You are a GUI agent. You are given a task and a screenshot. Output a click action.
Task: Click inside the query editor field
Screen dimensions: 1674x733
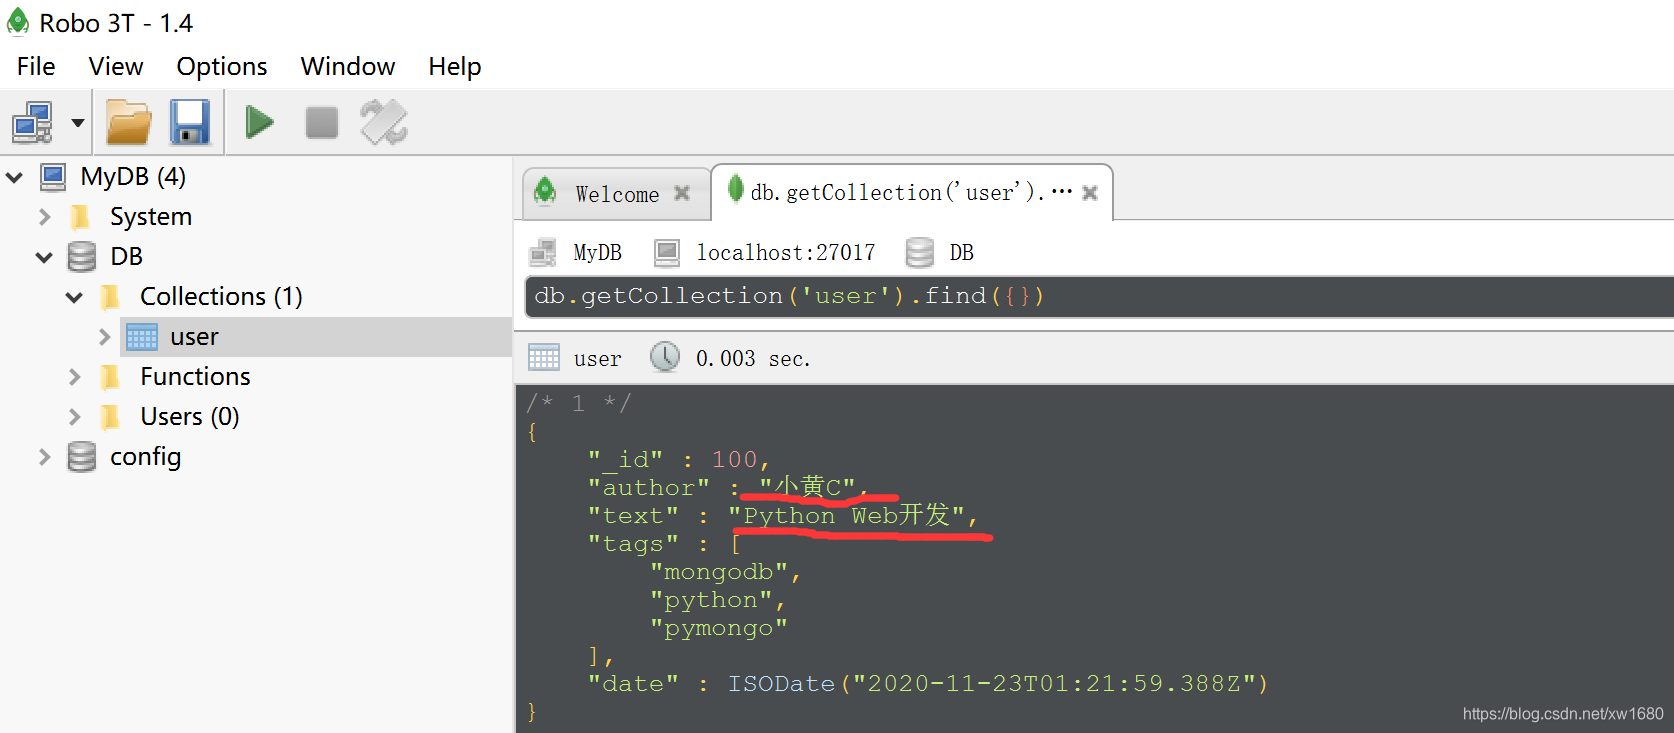(x=1098, y=297)
